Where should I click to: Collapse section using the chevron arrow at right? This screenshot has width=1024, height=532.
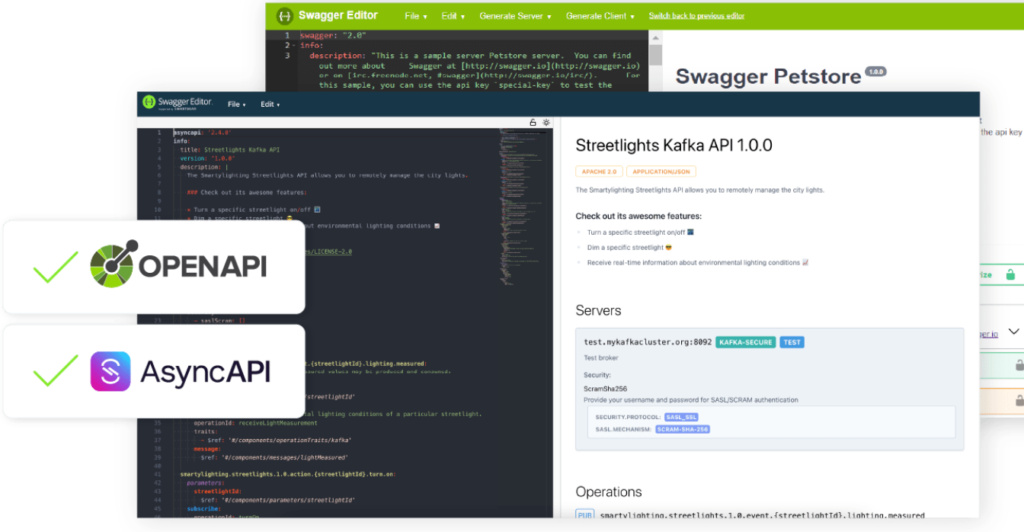pos(1013,331)
